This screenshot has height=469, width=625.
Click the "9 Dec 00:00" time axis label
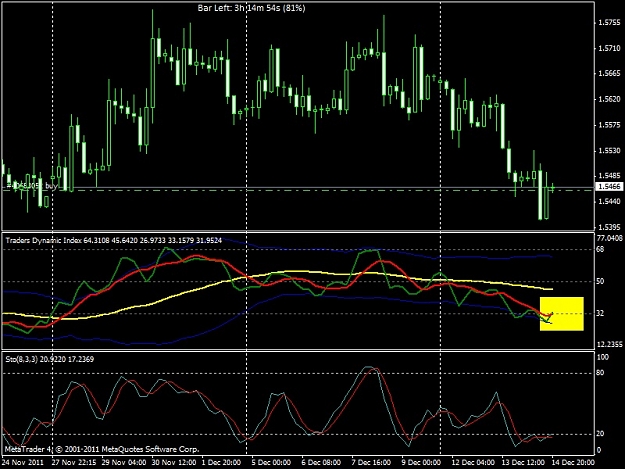click(421, 463)
